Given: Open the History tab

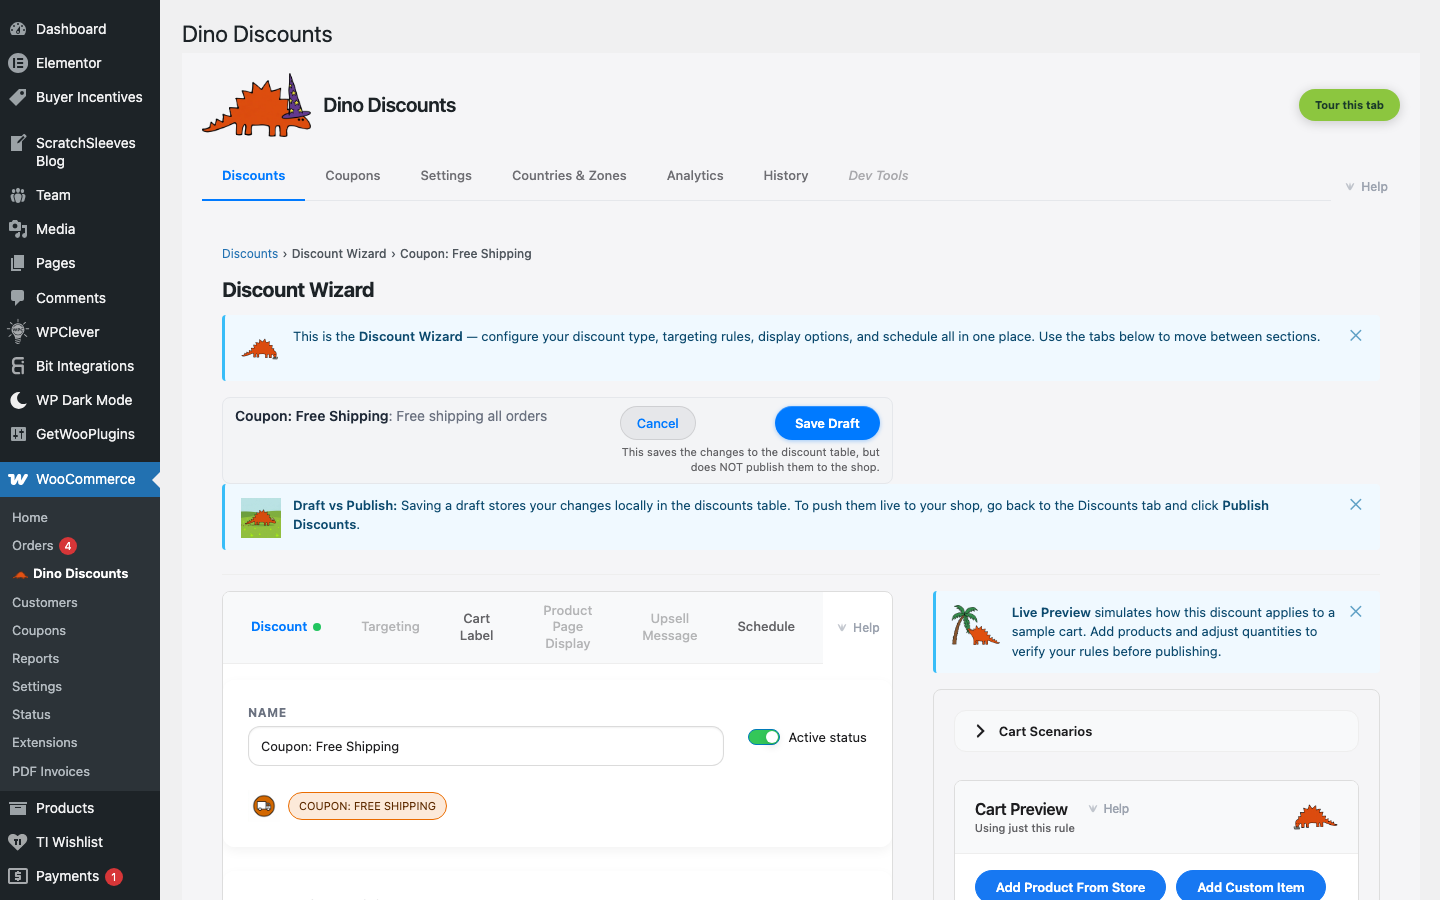Looking at the screenshot, I should tap(786, 176).
